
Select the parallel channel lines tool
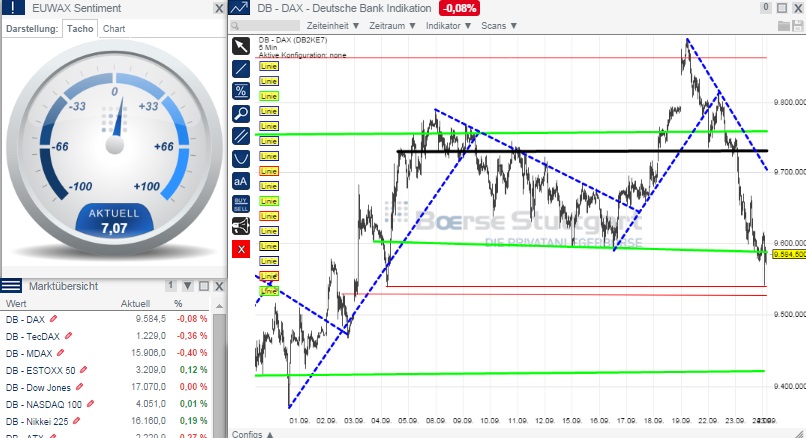(241, 136)
